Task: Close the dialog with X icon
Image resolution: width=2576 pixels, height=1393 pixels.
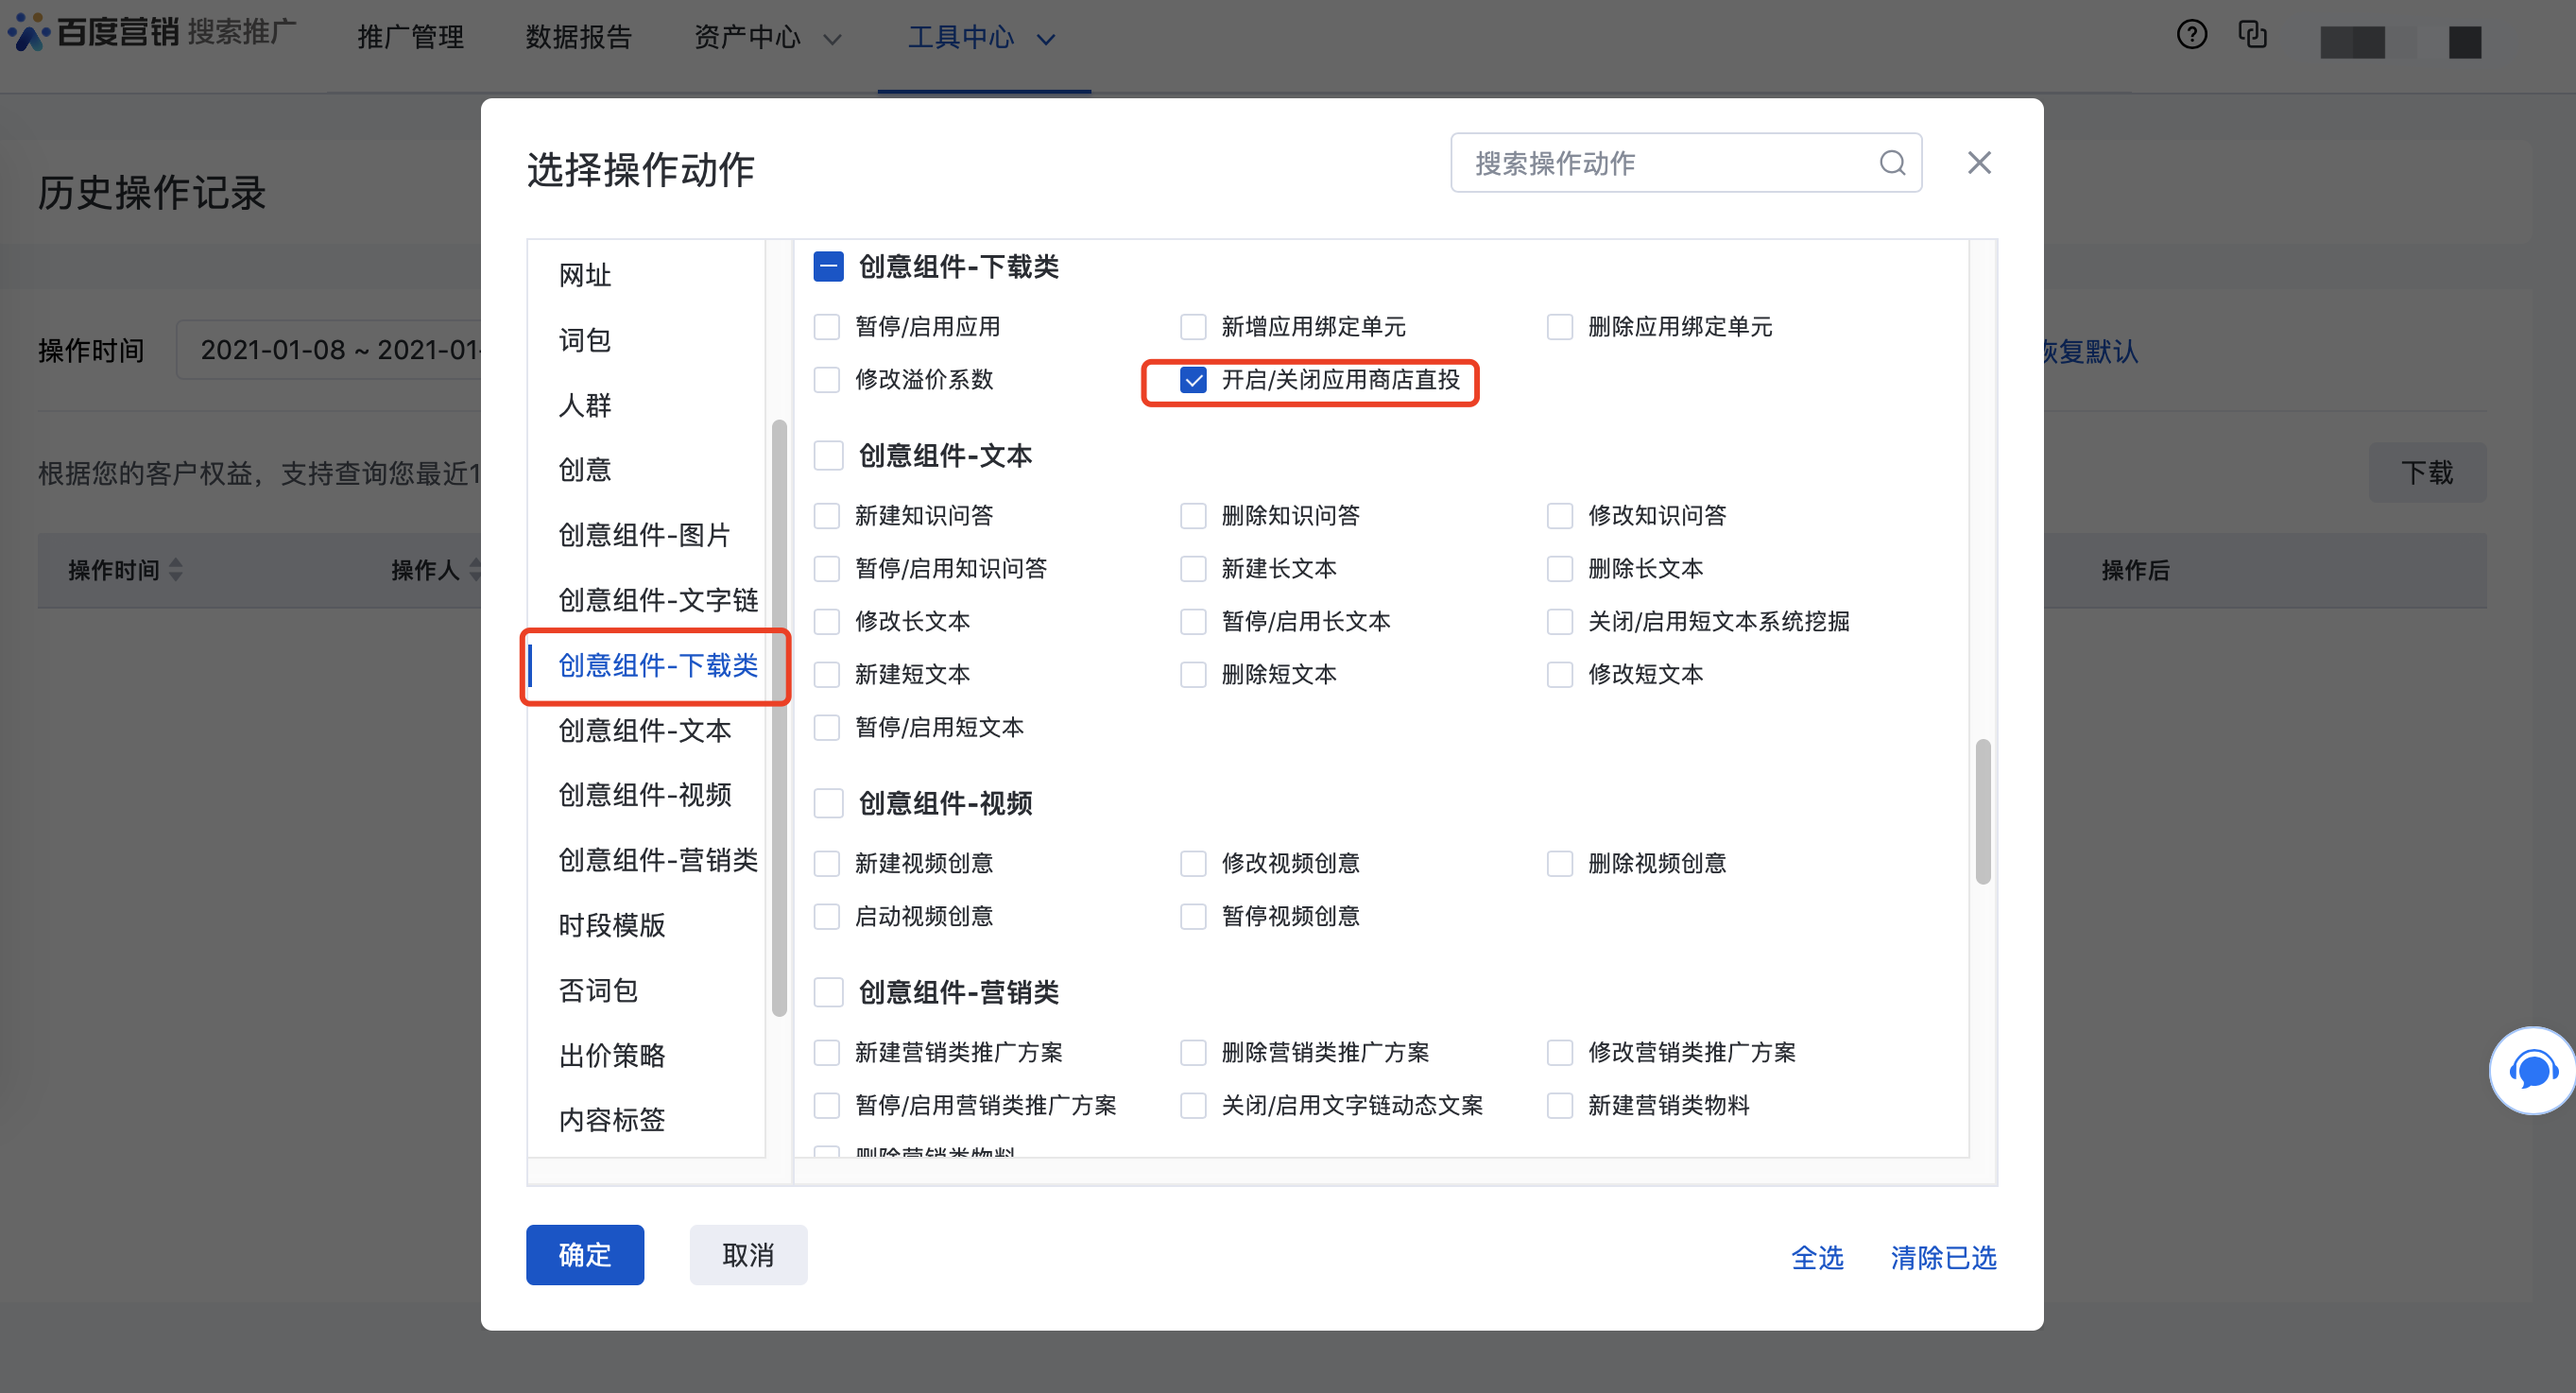Action: point(1979,163)
